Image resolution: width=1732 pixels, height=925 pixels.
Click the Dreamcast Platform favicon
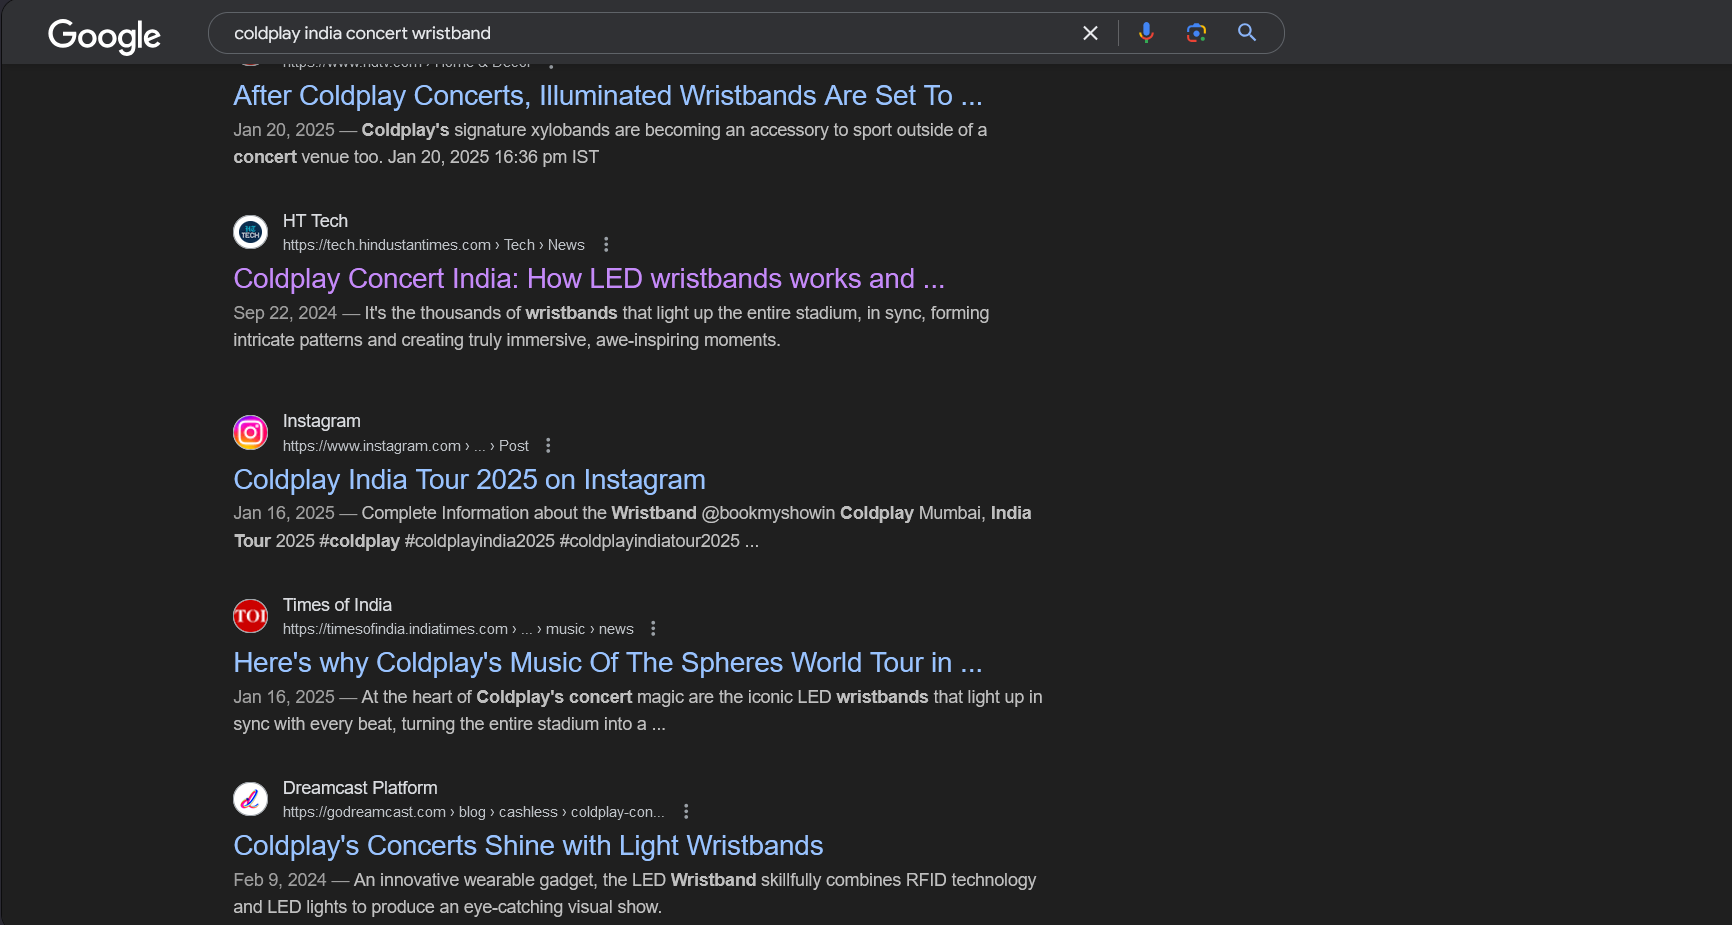pyautogui.click(x=250, y=799)
